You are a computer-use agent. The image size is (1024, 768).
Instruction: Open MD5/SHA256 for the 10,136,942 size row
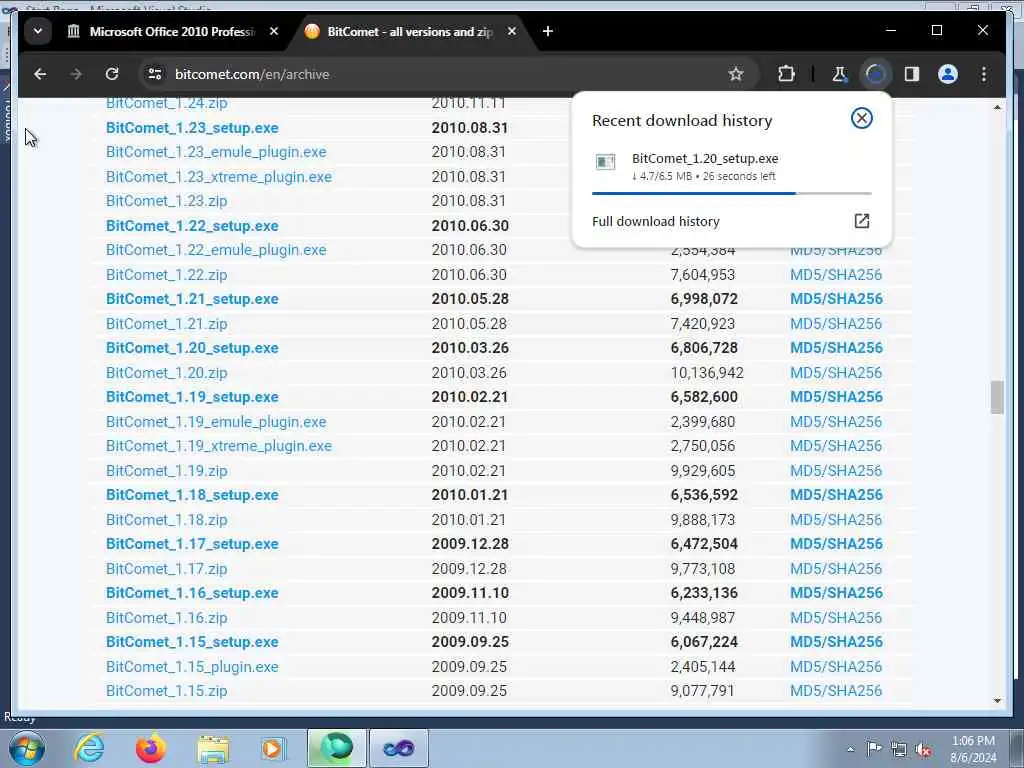coord(836,373)
